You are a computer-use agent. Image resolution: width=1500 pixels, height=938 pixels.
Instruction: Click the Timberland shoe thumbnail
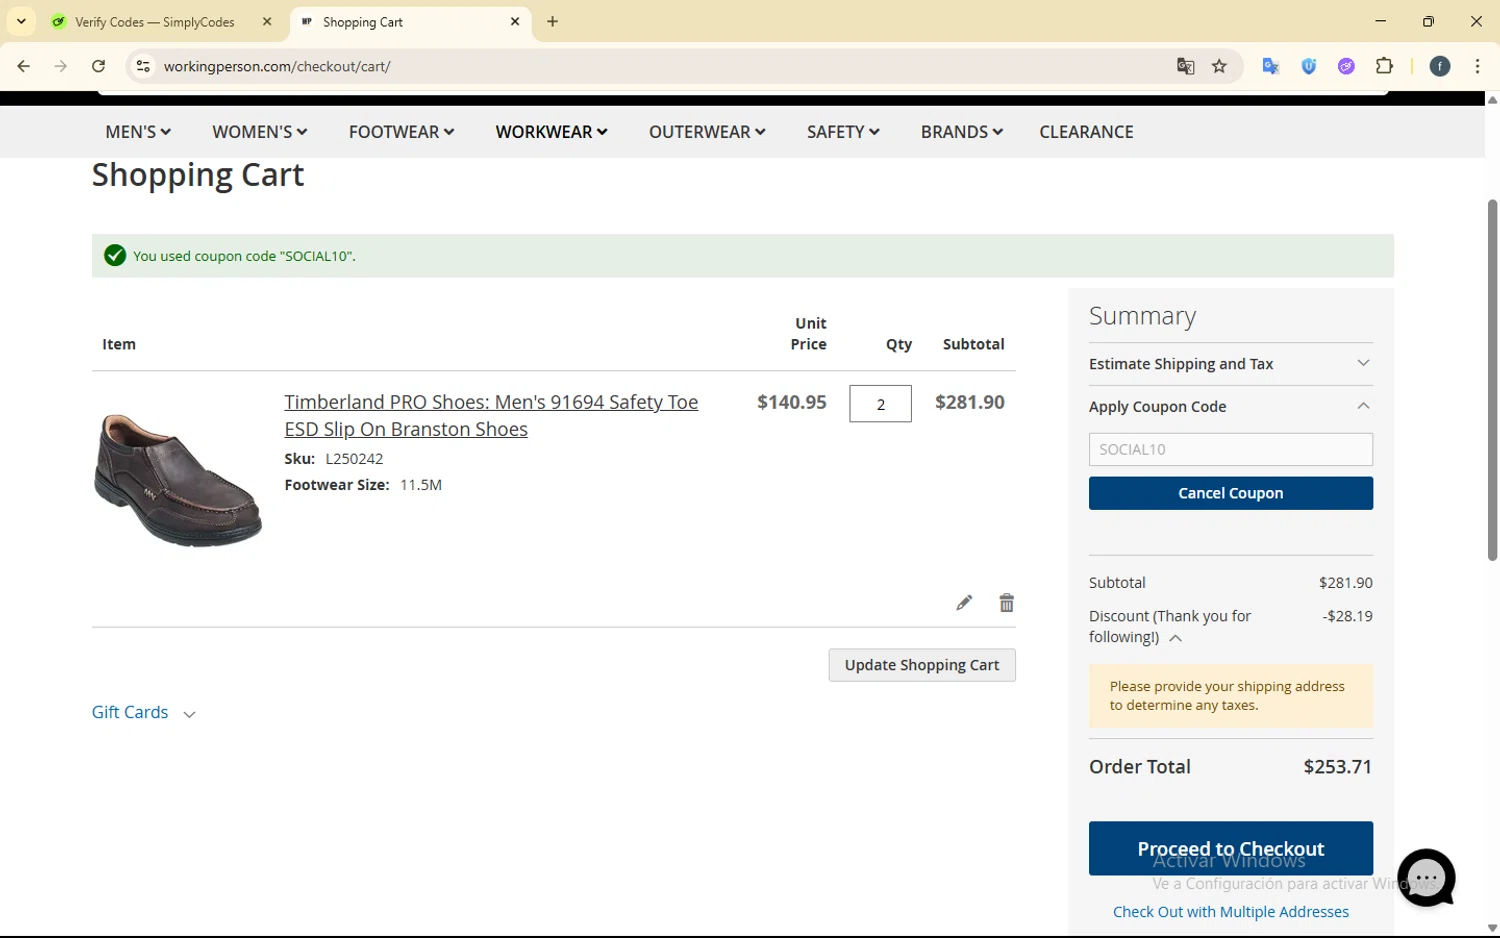tap(178, 479)
